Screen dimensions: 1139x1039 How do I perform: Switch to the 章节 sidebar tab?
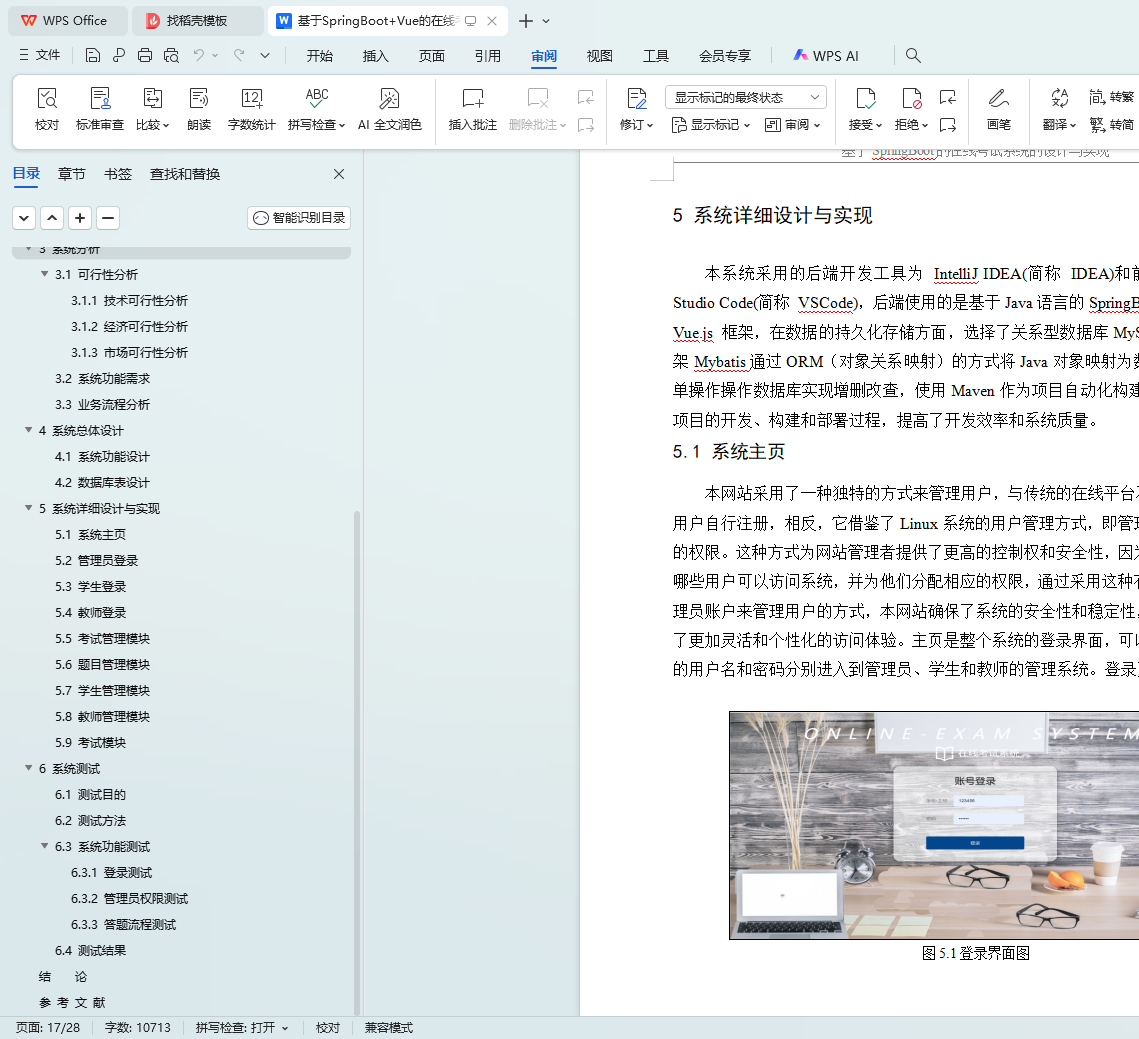[71, 174]
